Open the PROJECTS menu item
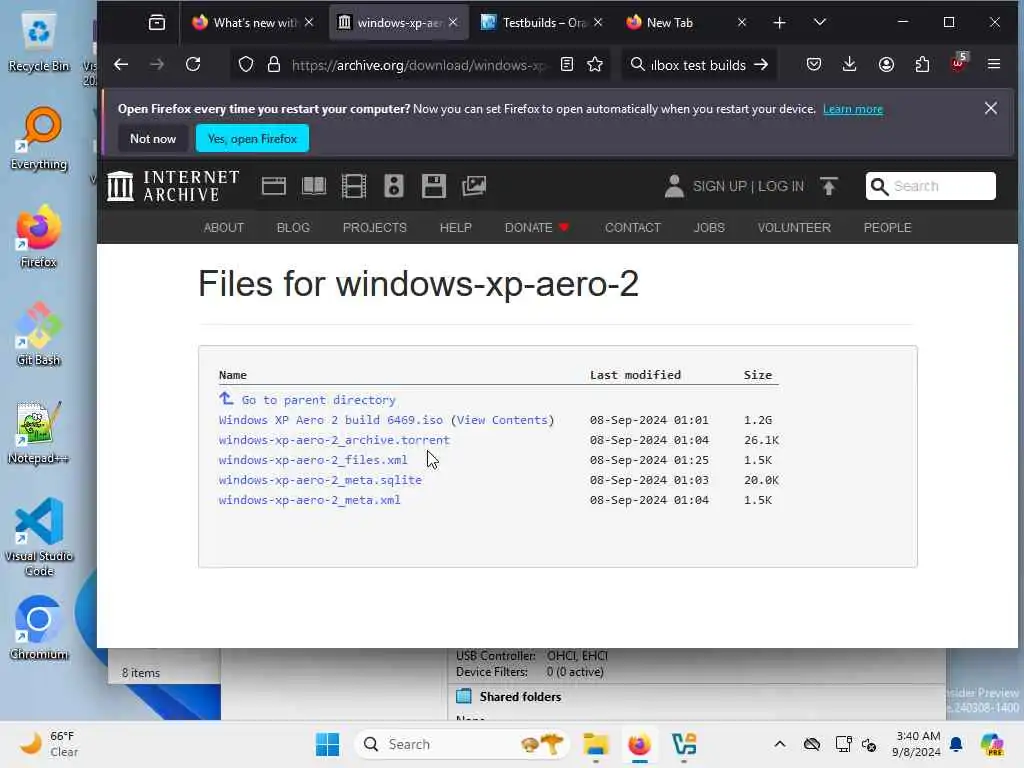This screenshot has width=1024, height=768. coord(375,227)
